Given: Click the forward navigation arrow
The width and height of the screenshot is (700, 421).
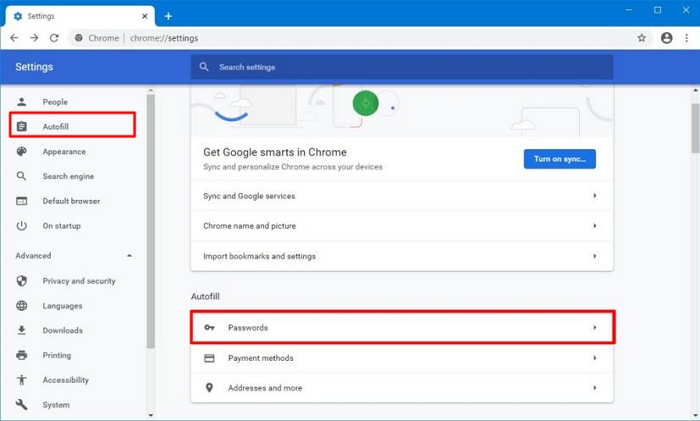Looking at the screenshot, I should 34,38.
